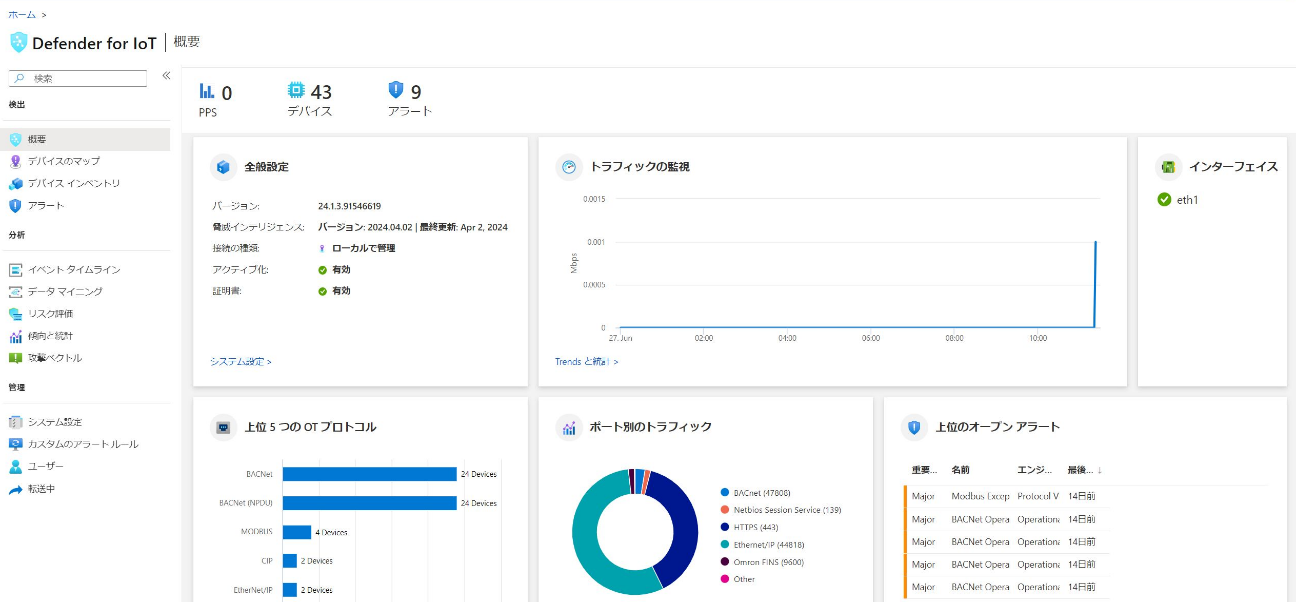Click the MODBUS bar showing 4 Devices
Image resolution: width=1296 pixels, height=602 pixels.
click(x=297, y=532)
